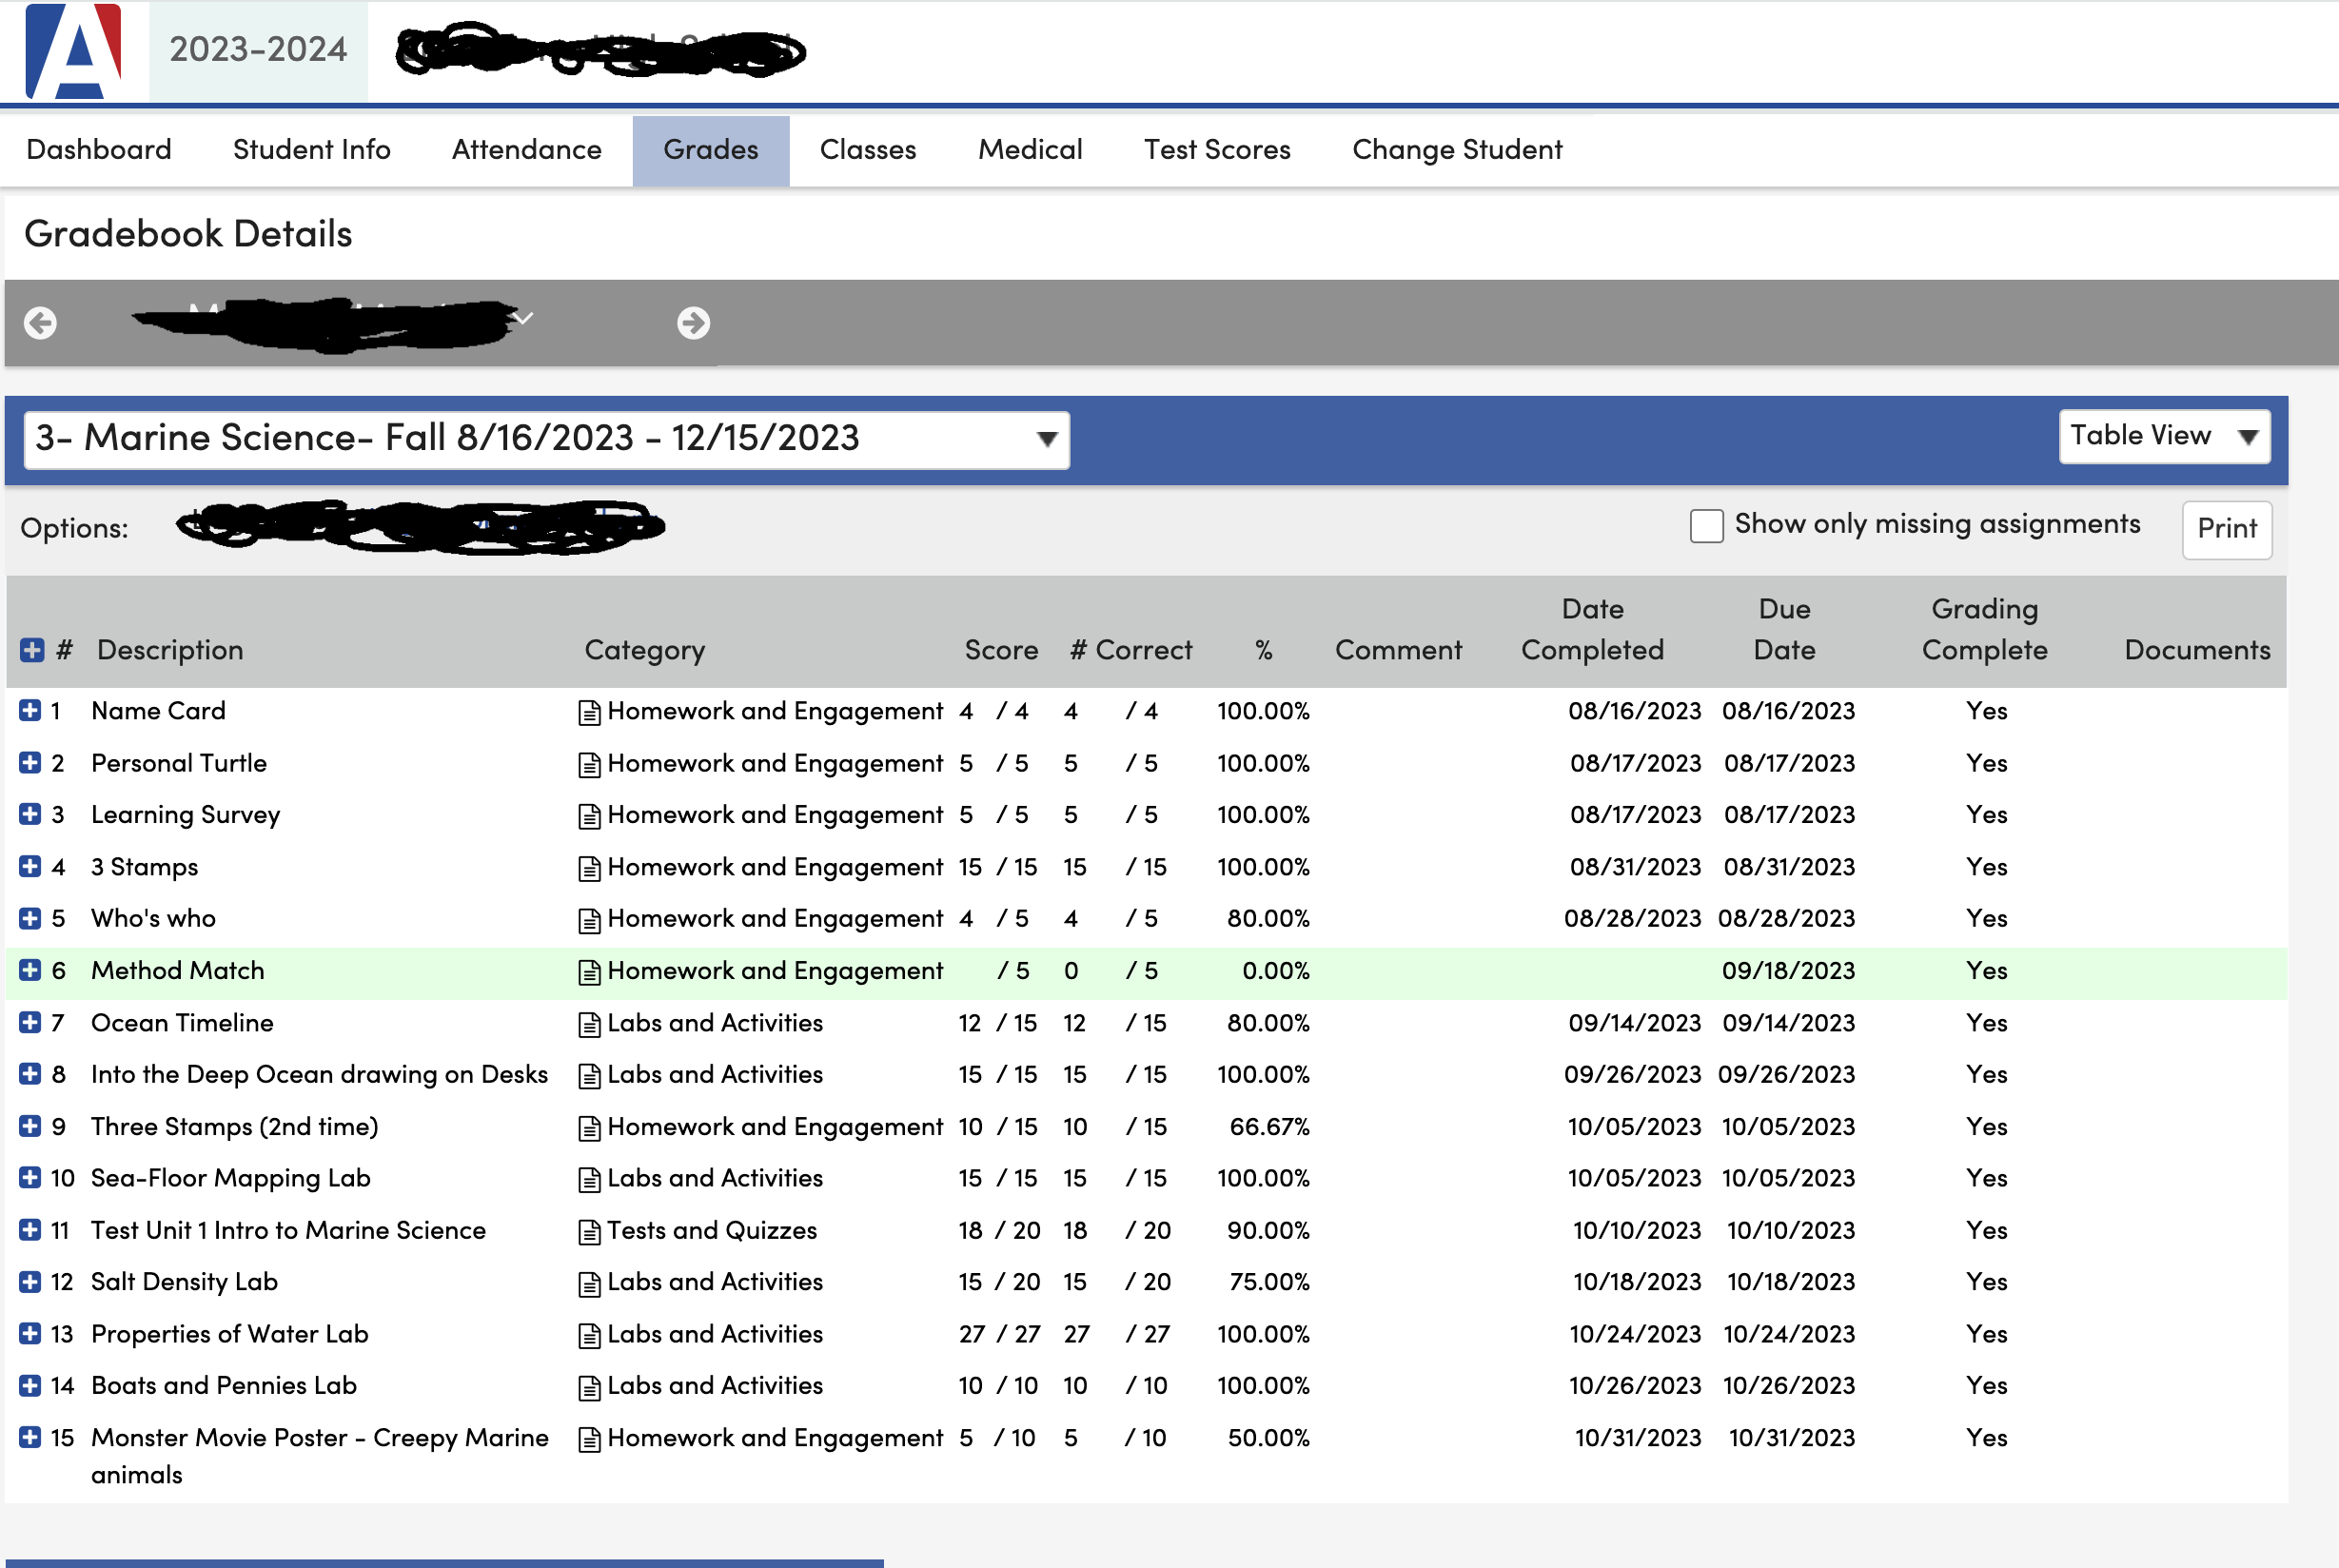The width and height of the screenshot is (2339, 1568).
Task: Click the document icon for Test Unit 1 row
Action: point(590,1231)
